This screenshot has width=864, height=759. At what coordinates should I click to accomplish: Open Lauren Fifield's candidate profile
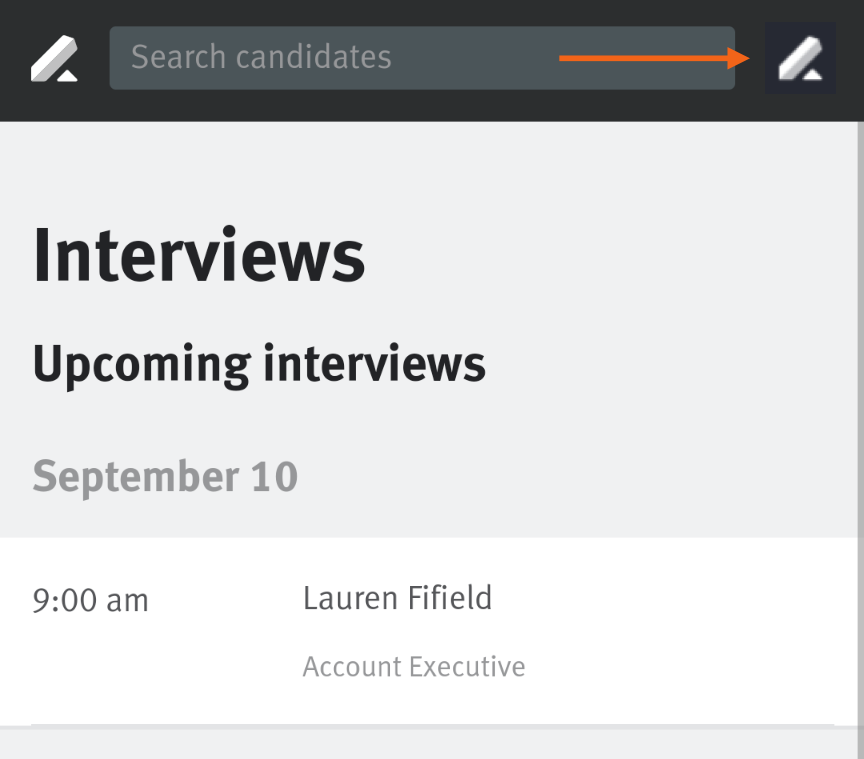397,598
